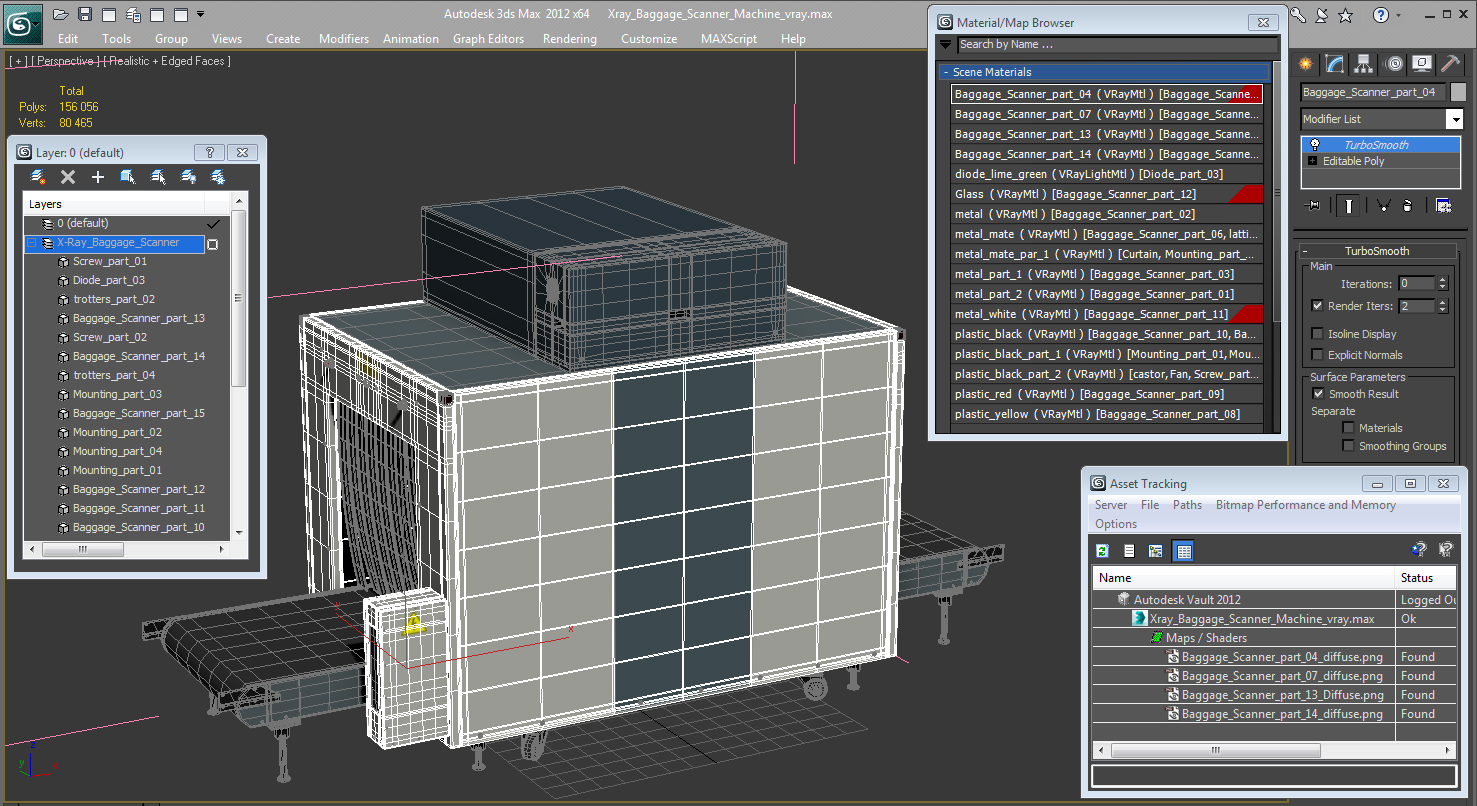Click the freeze/unfreeze all layers icon
Screen dimensions: 1477x806
(x=218, y=177)
